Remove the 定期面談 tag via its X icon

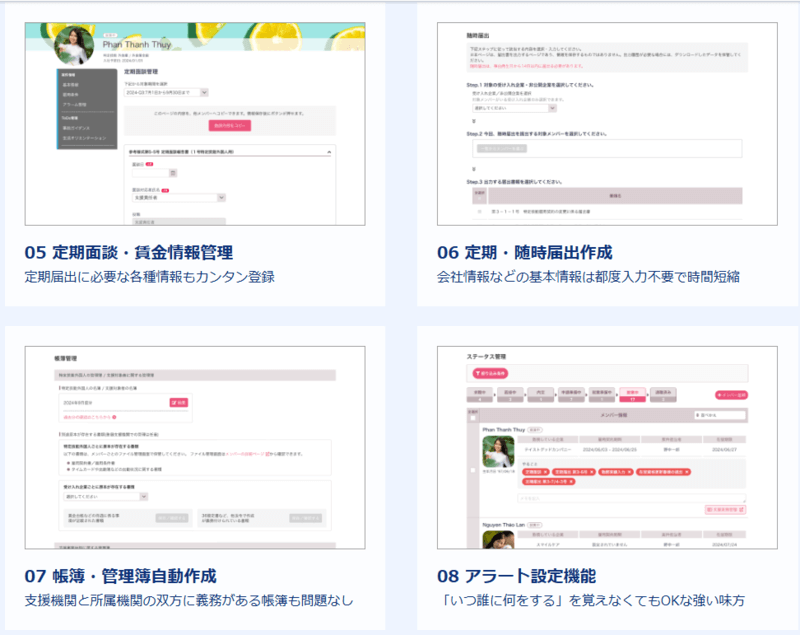pos(545,472)
